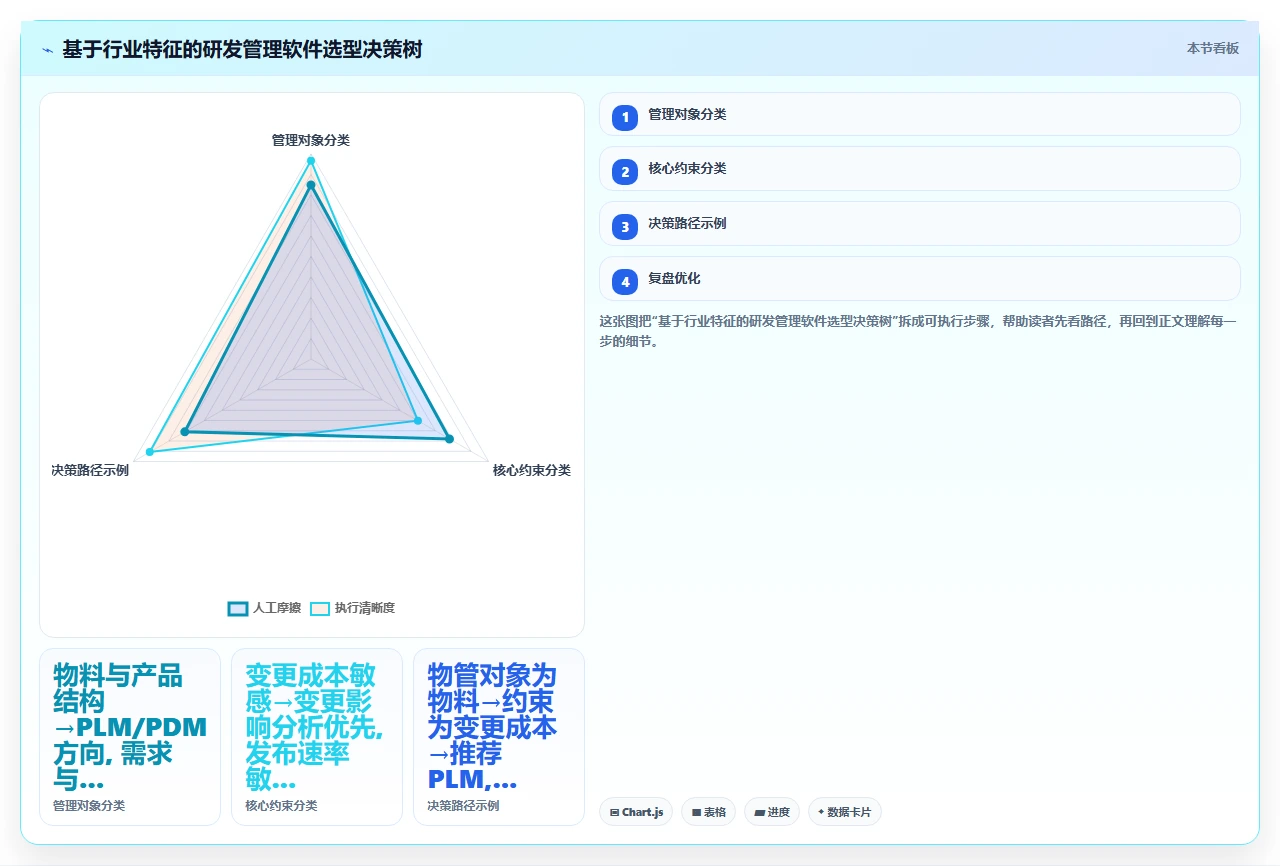Click the Chart.js tag label

click(x=642, y=812)
